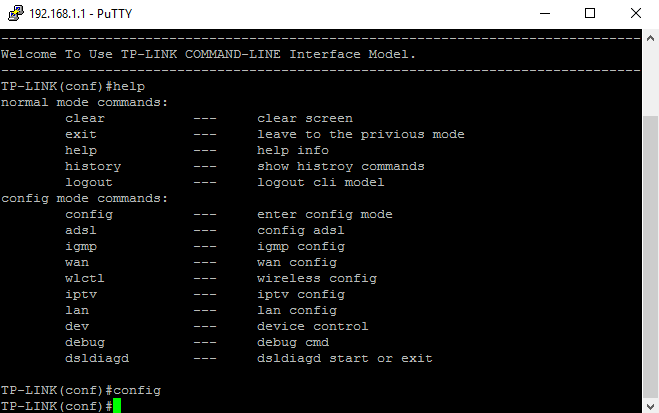This screenshot has height=413, width=659.
Task: Click the scrollbar down arrow
Action: 650,406
